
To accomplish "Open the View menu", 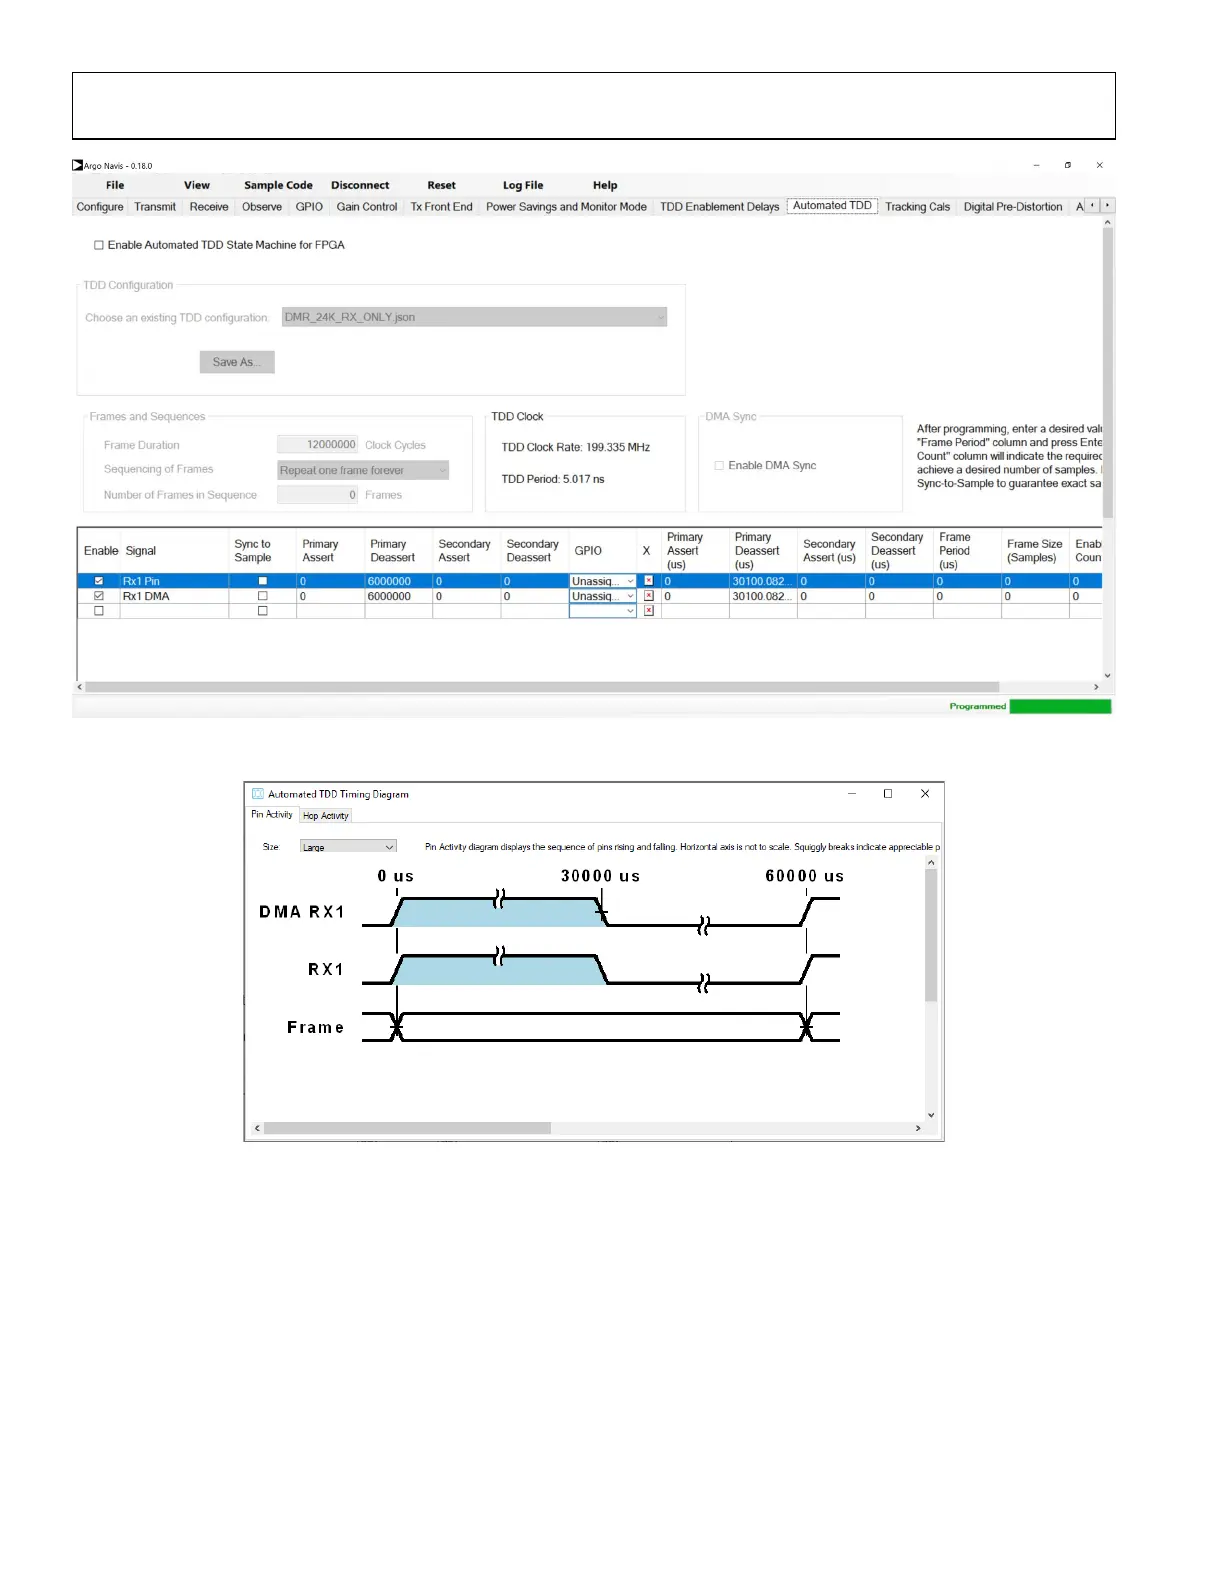I will (x=197, y=185).
